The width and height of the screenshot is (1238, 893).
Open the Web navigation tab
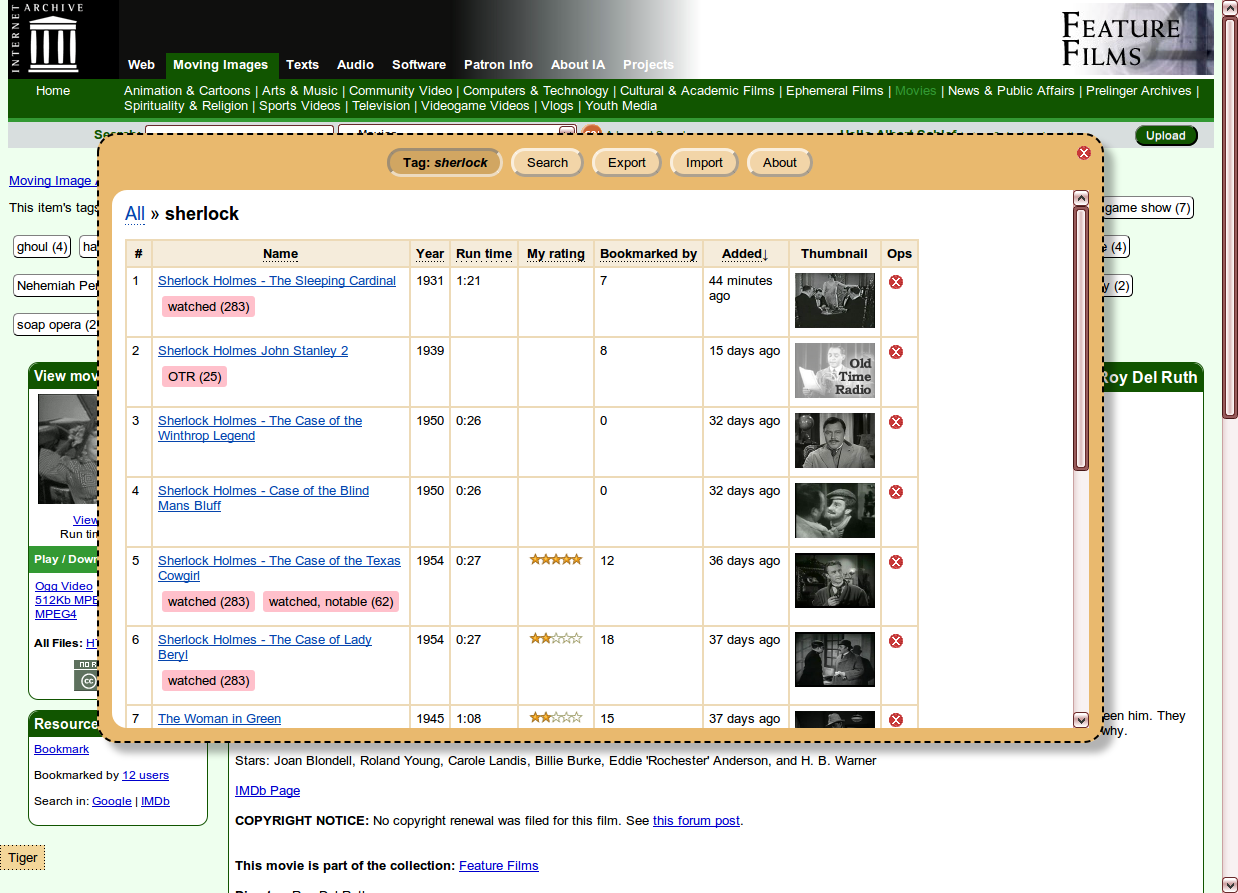point(141,65)
